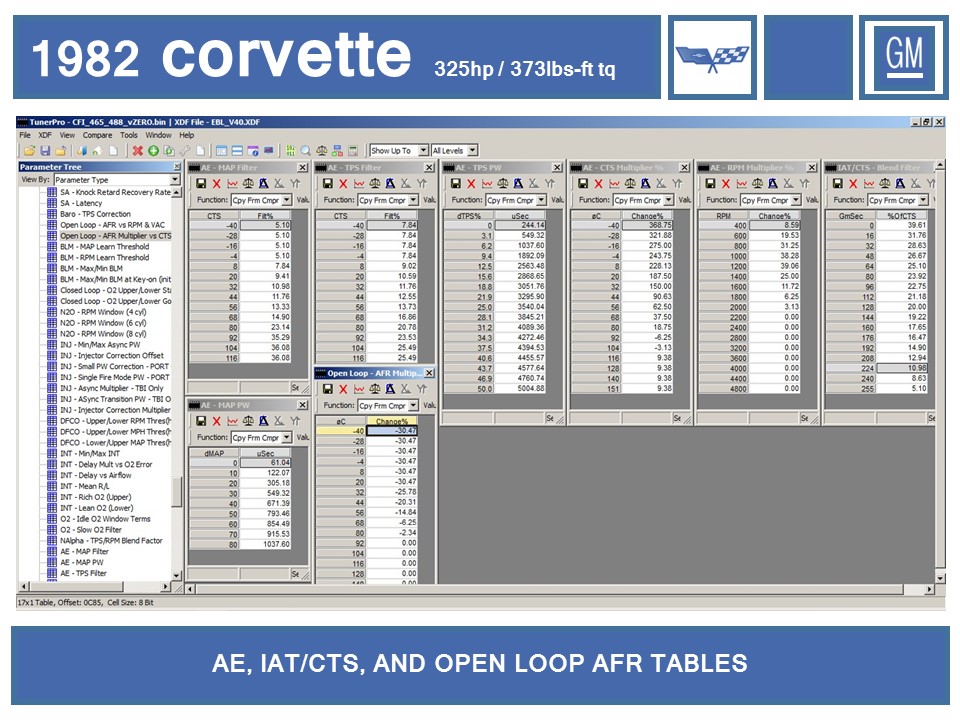Open the View menu
The width and height of the screenshot is (960, 720).
[x=67, y=135]
